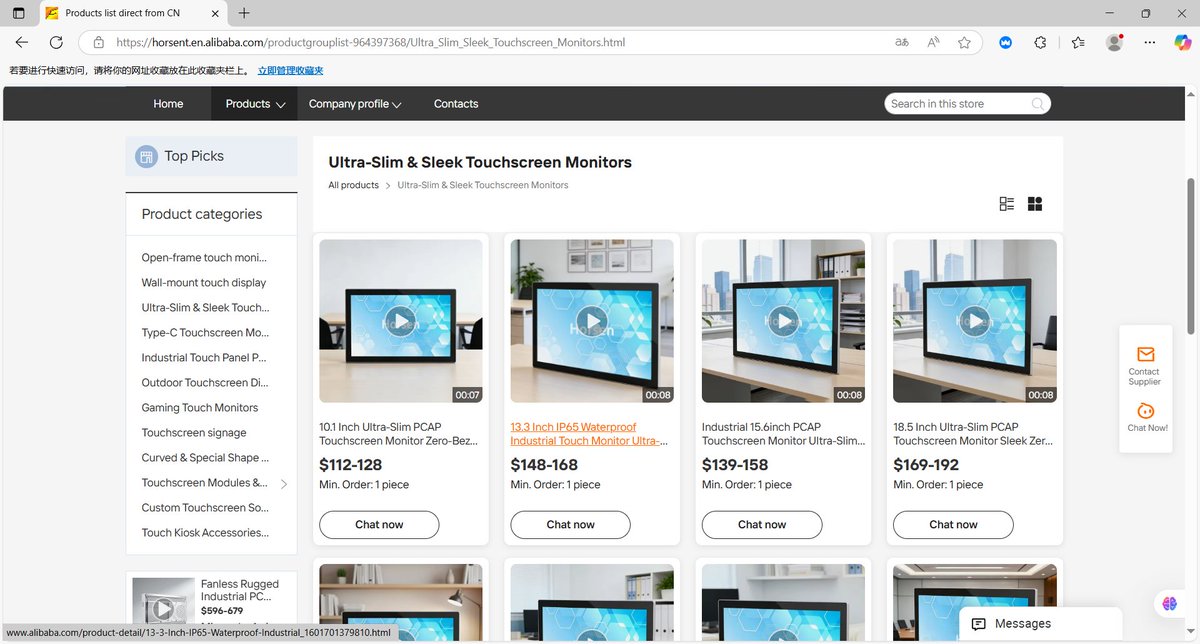
Task: Open Gaming Touch Monitors category
Action: [200, 408]
